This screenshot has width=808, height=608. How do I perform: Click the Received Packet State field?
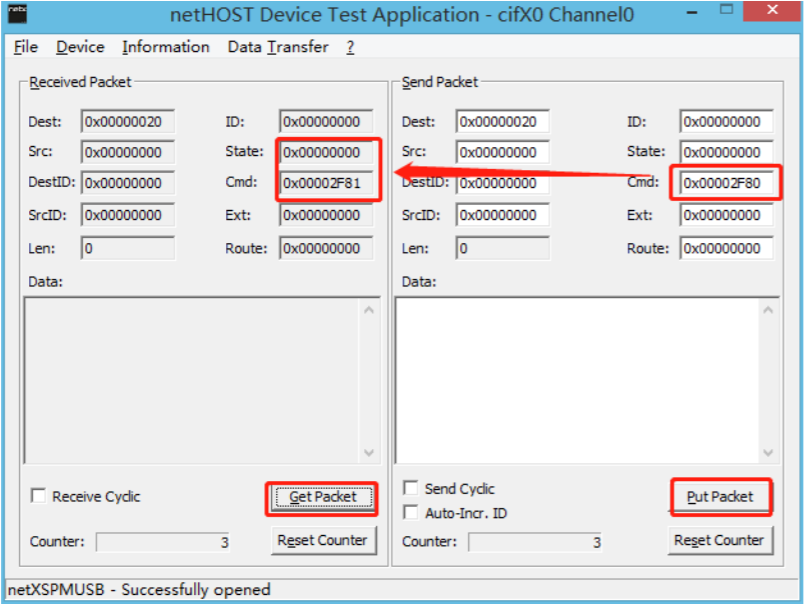(x=326, y=153)
